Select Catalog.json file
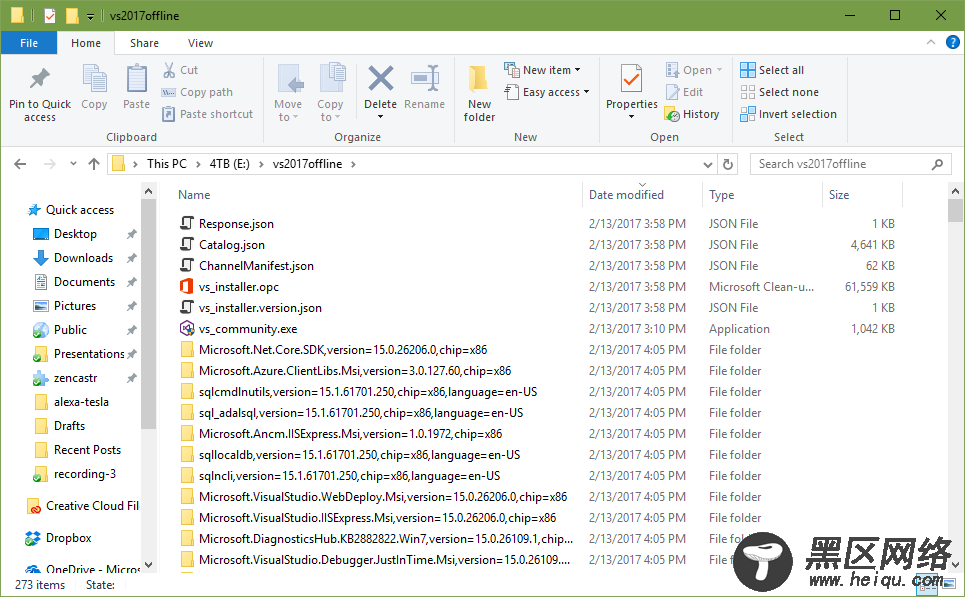Viewport: 965px width, 597px height. click(x=231, y=245)
